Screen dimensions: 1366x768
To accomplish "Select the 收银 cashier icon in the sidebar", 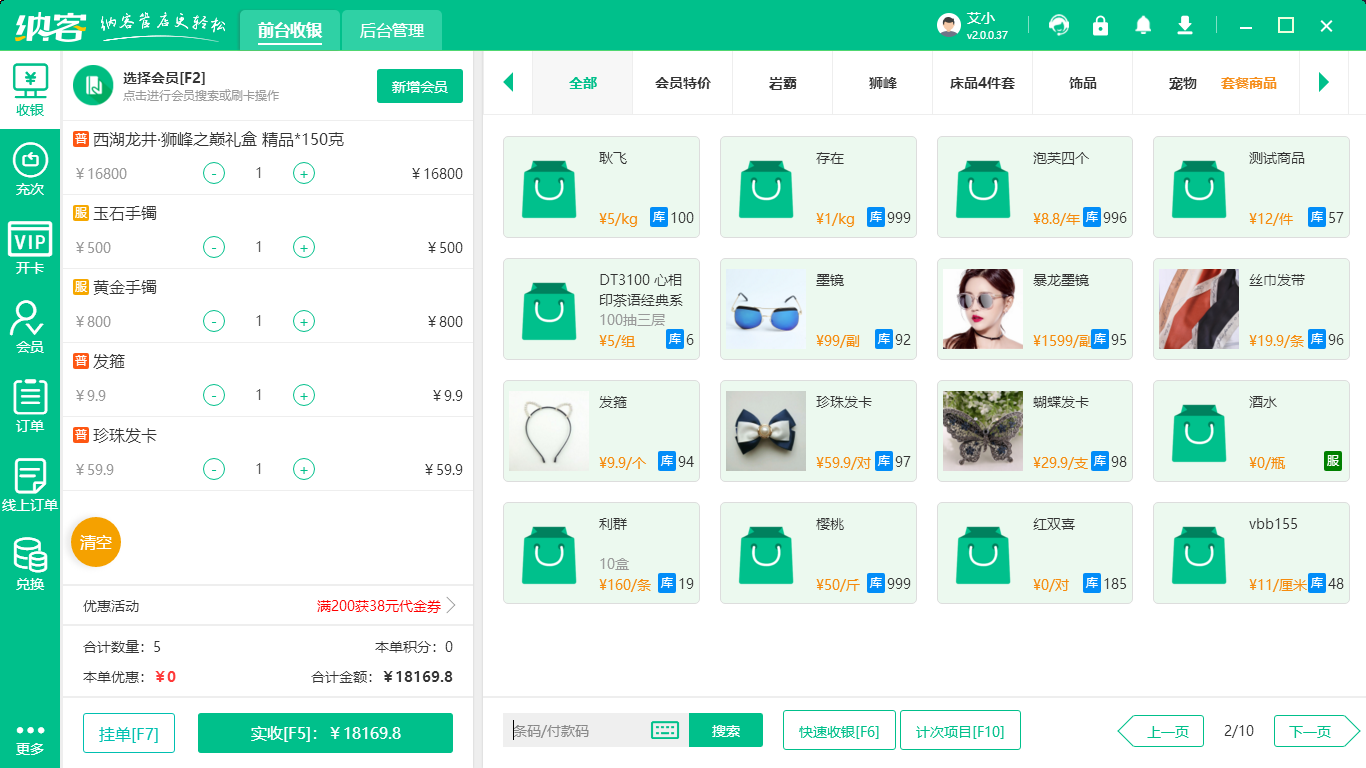I will click(29, 85).
